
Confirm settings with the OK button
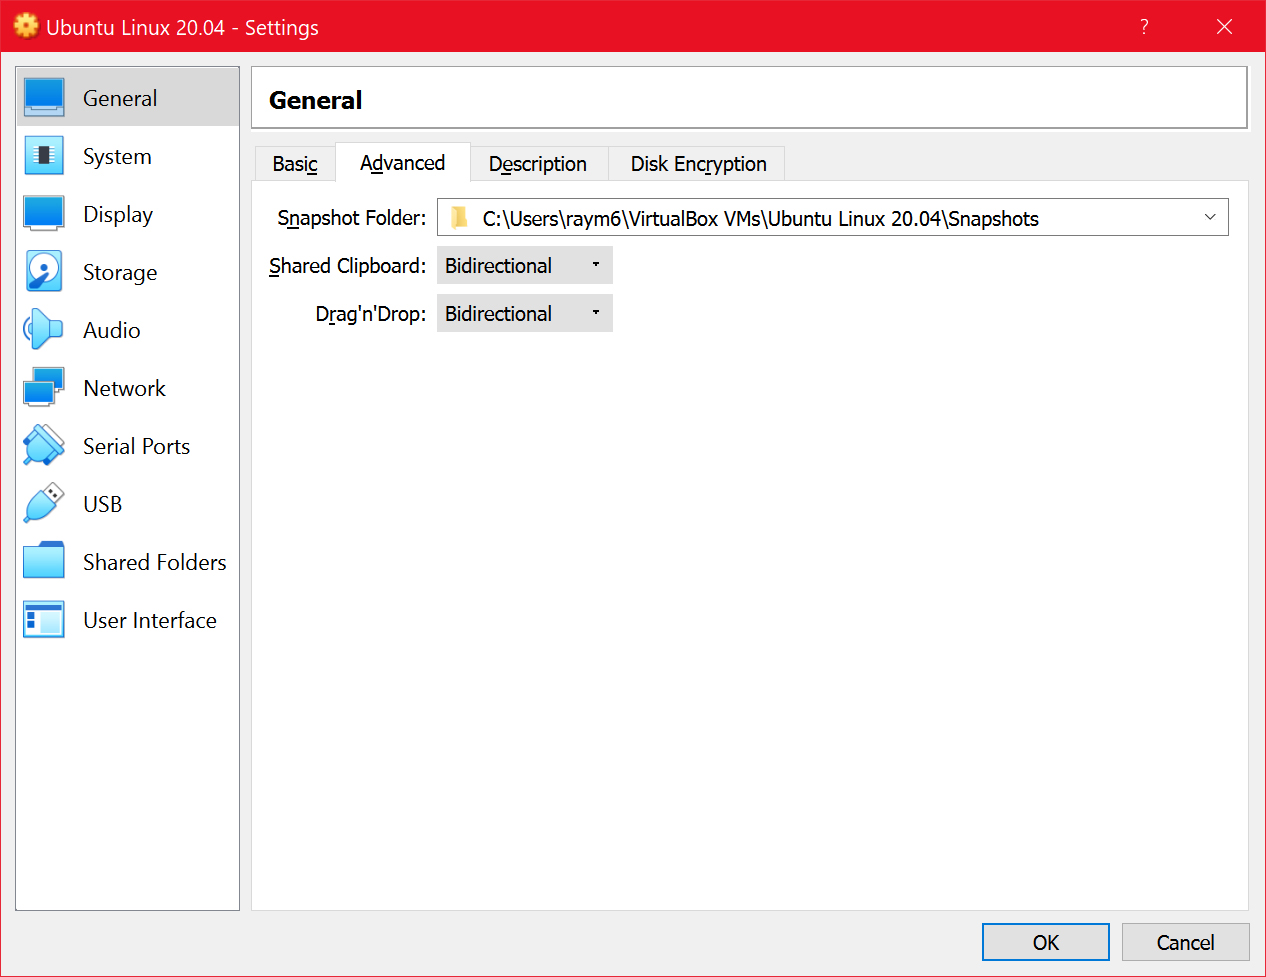(1045, 941)
